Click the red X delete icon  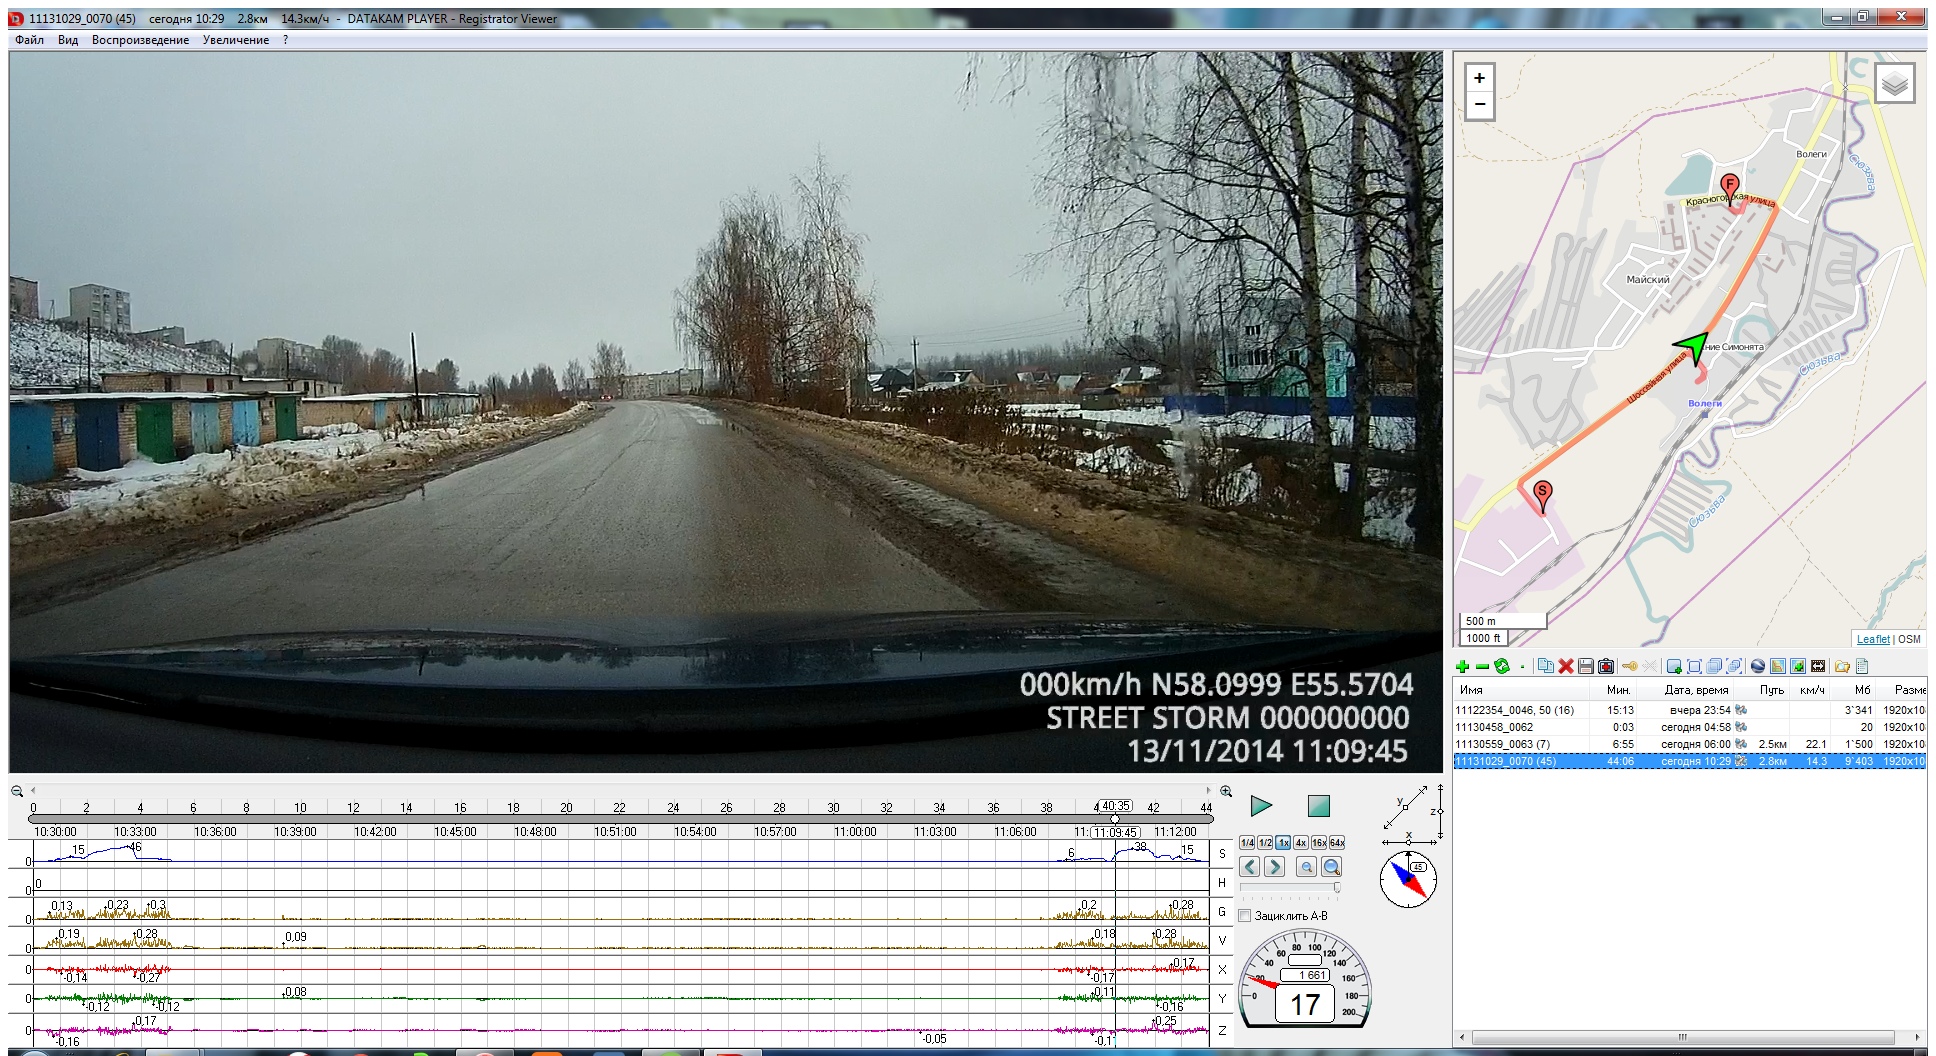coord(1566,667)
